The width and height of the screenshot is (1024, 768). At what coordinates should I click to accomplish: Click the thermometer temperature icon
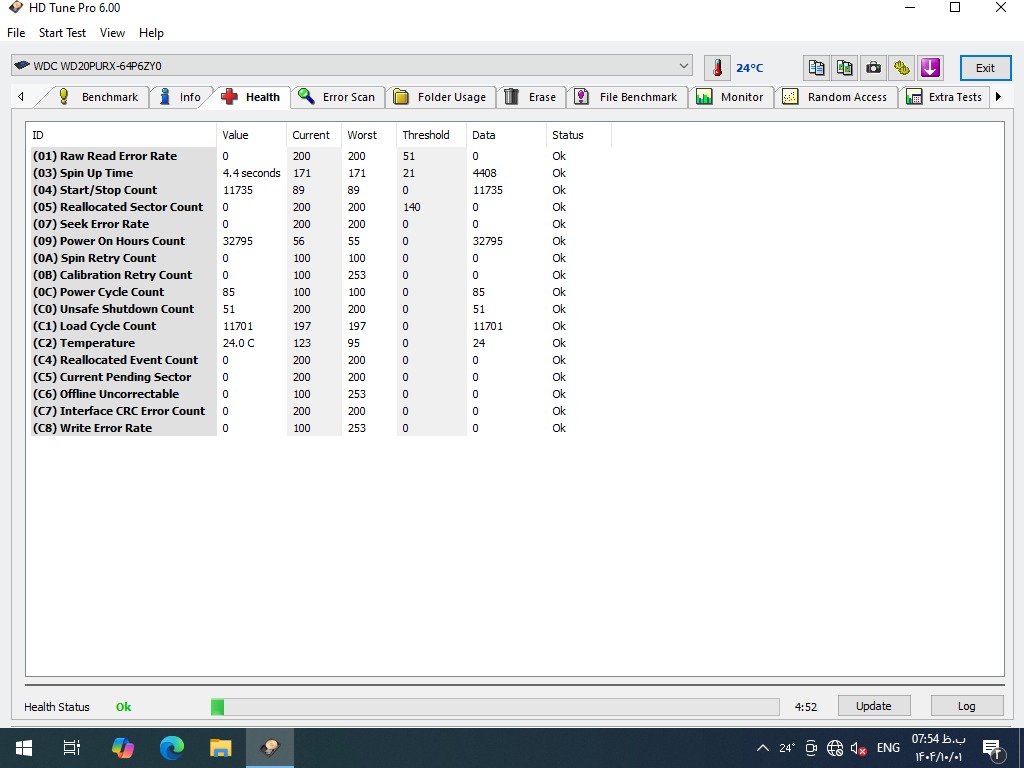pyautogui.click(x=717, y=68)
